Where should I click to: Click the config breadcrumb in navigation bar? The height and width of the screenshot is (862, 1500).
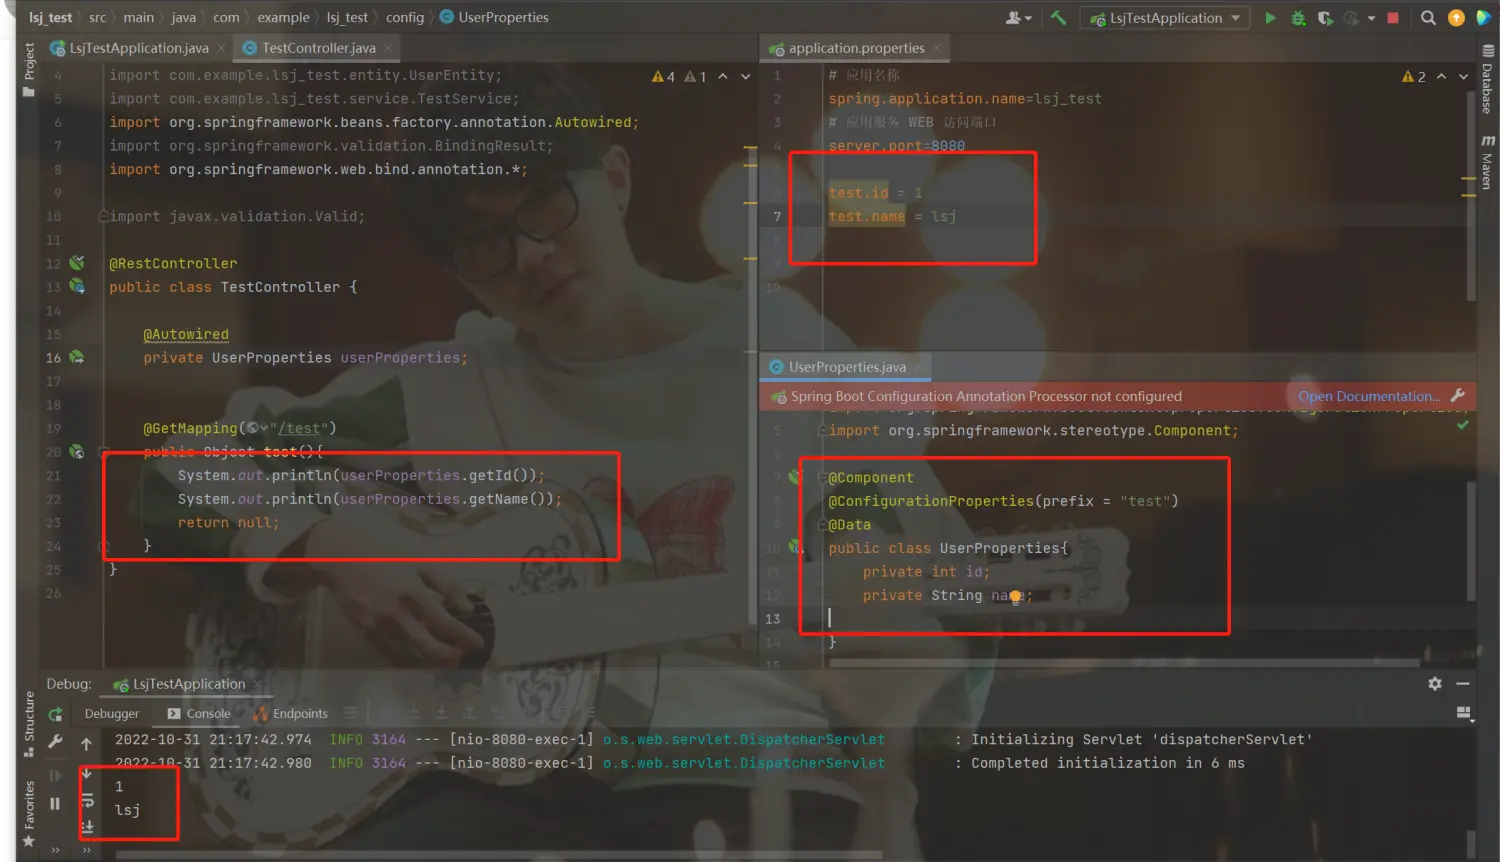[405, 18]
